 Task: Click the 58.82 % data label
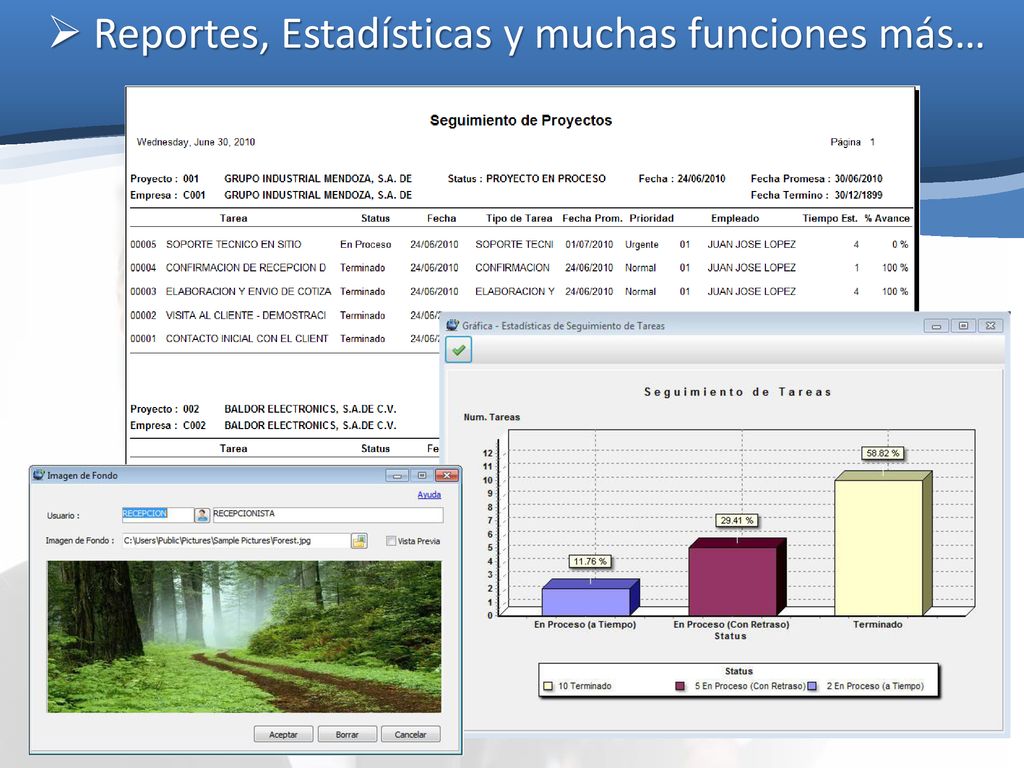pyautogui.click(x=882, y=453)
